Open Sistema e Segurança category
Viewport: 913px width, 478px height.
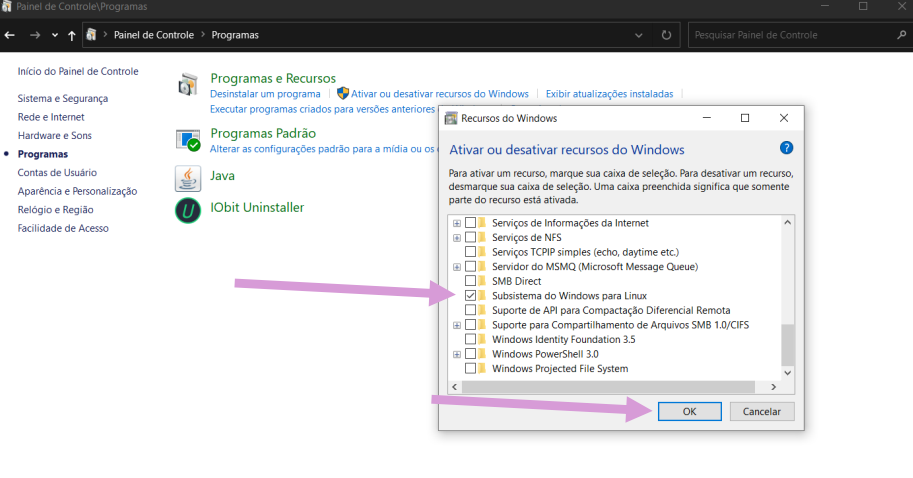click(63, 98)
